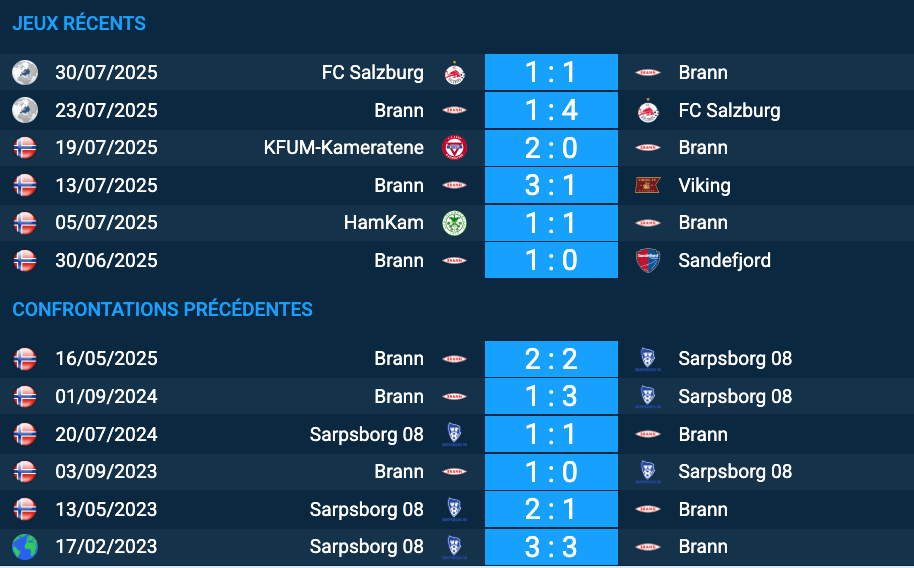This screenshot has height=568, width=914.
Task: Select the Viking team name
Action: [704, 185]
